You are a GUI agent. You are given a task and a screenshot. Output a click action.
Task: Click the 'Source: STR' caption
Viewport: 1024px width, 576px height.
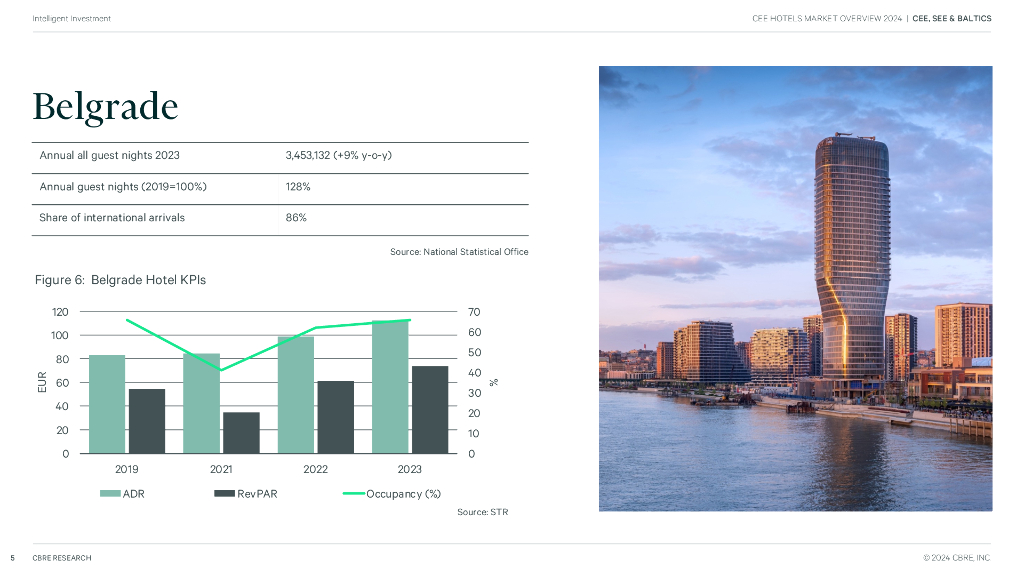click(x=483, y=512)
